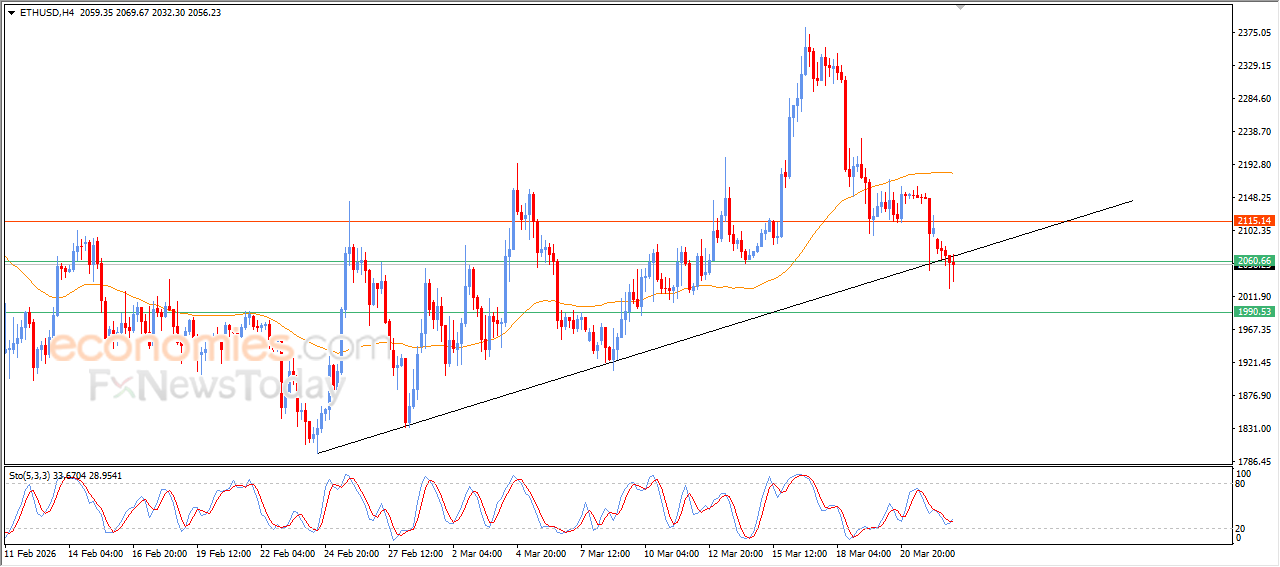1280x567 pixels.
Task: Click the 20 Mar 20:00 time label
Action: pos(928,553)
